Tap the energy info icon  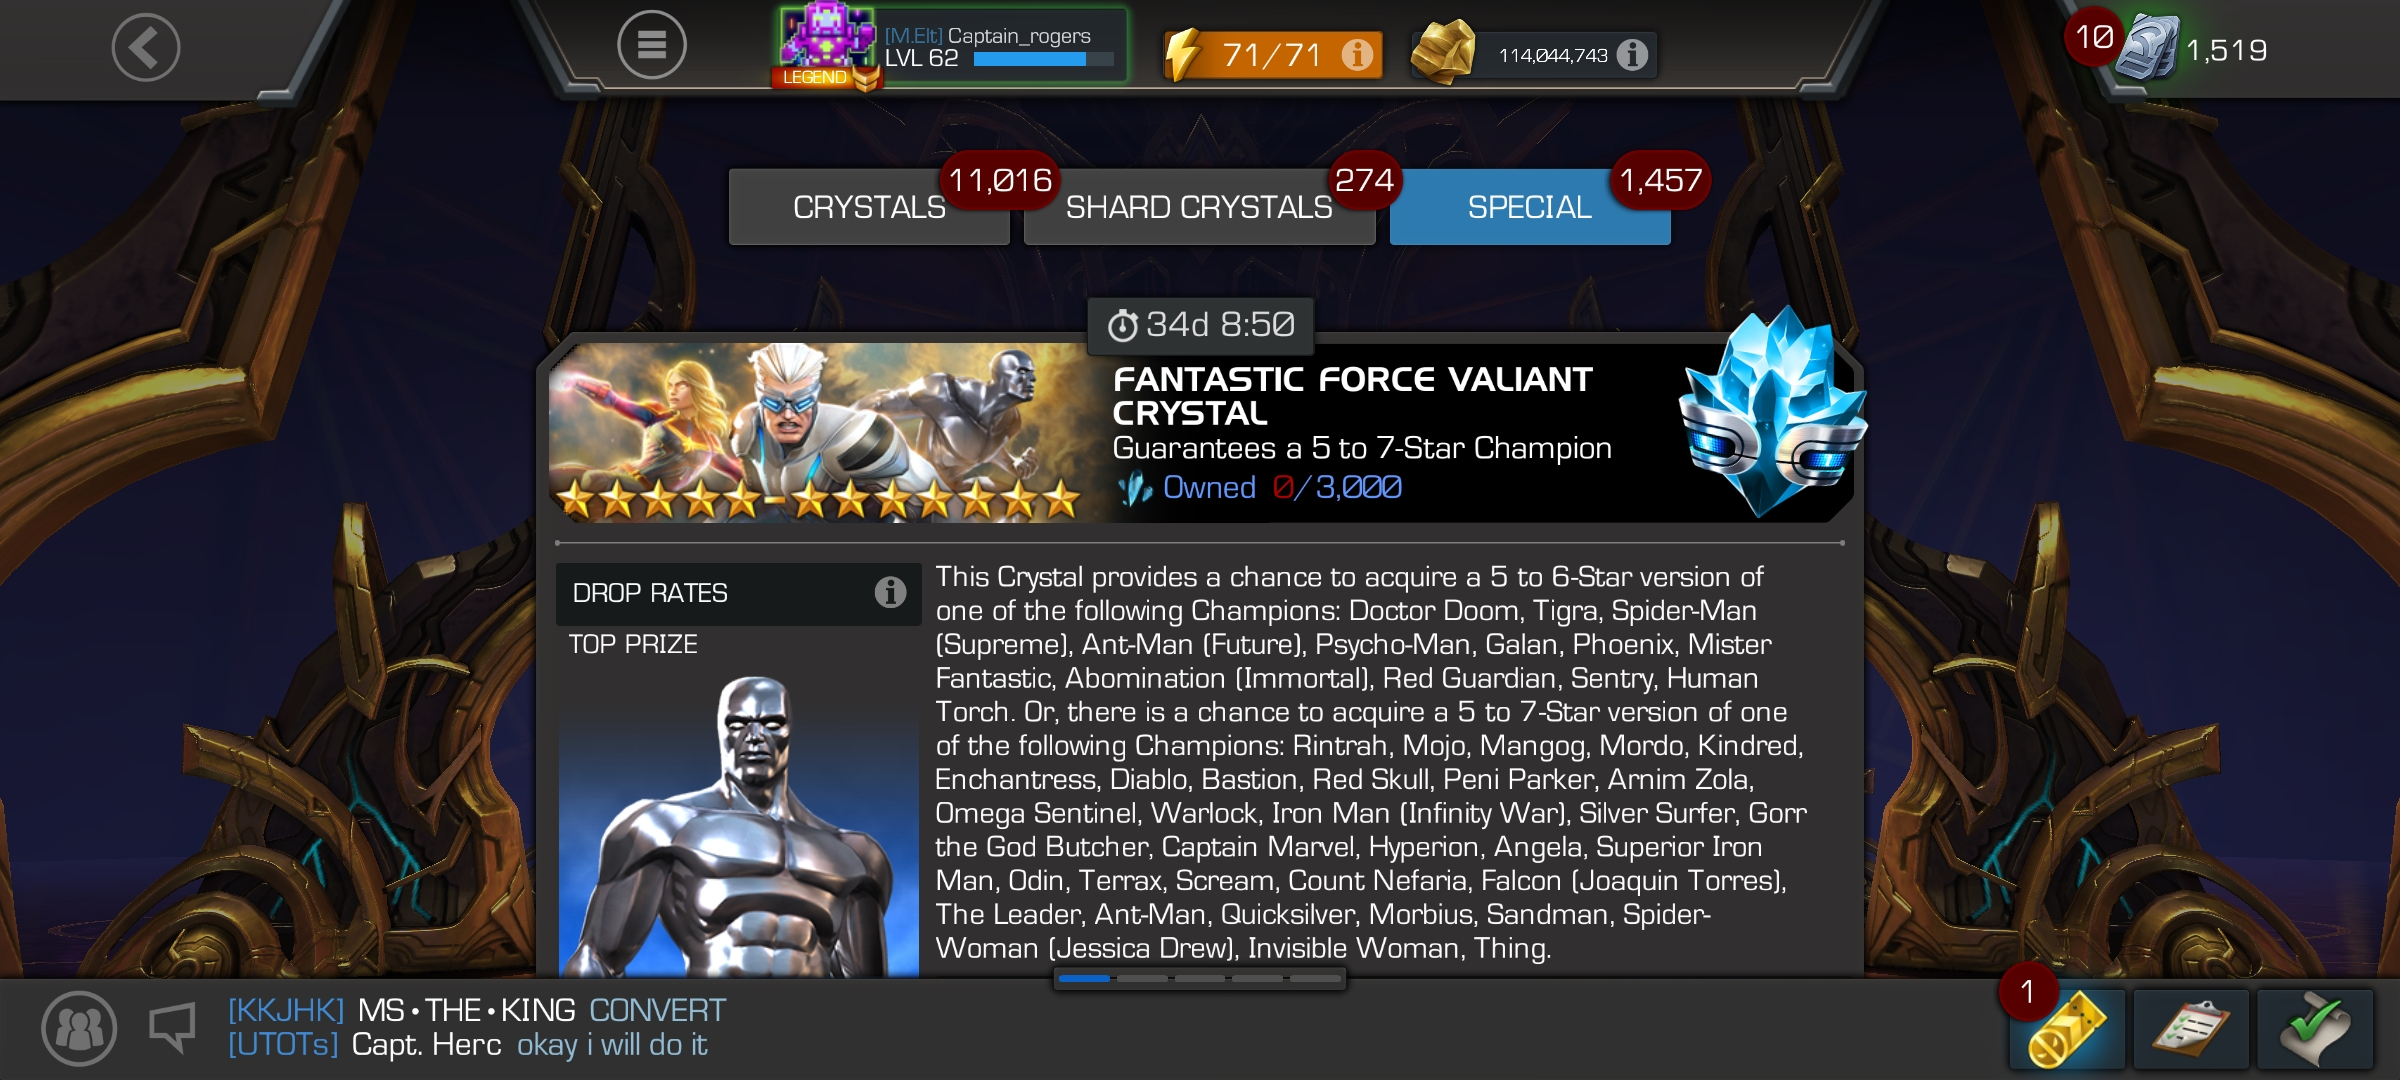click(1357, 54)
